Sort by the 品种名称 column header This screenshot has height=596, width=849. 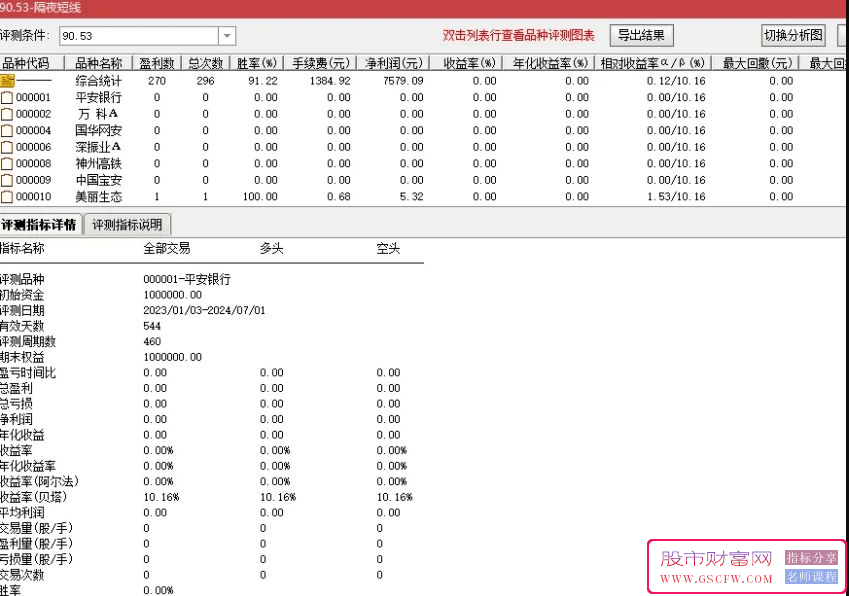[99, 63]
